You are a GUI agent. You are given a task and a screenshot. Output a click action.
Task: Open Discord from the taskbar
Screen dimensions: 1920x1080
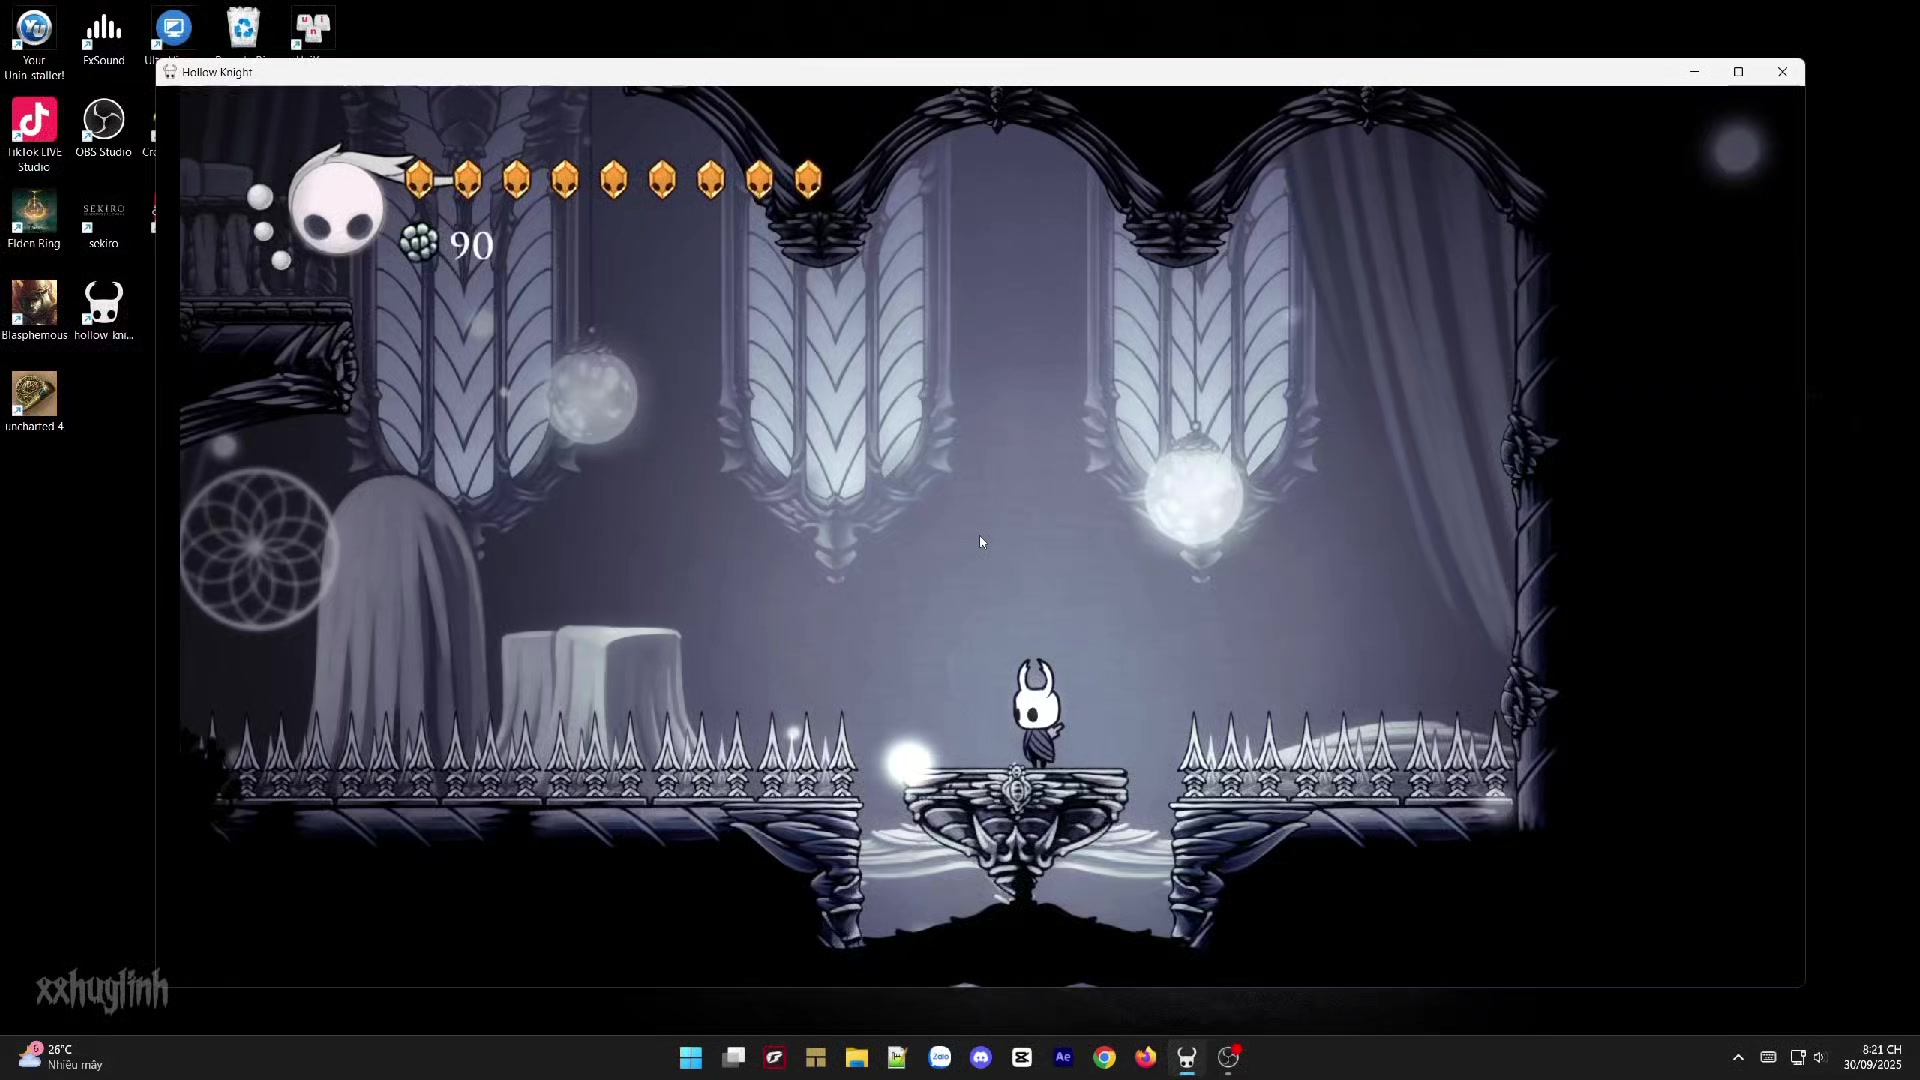point(981,1058)
